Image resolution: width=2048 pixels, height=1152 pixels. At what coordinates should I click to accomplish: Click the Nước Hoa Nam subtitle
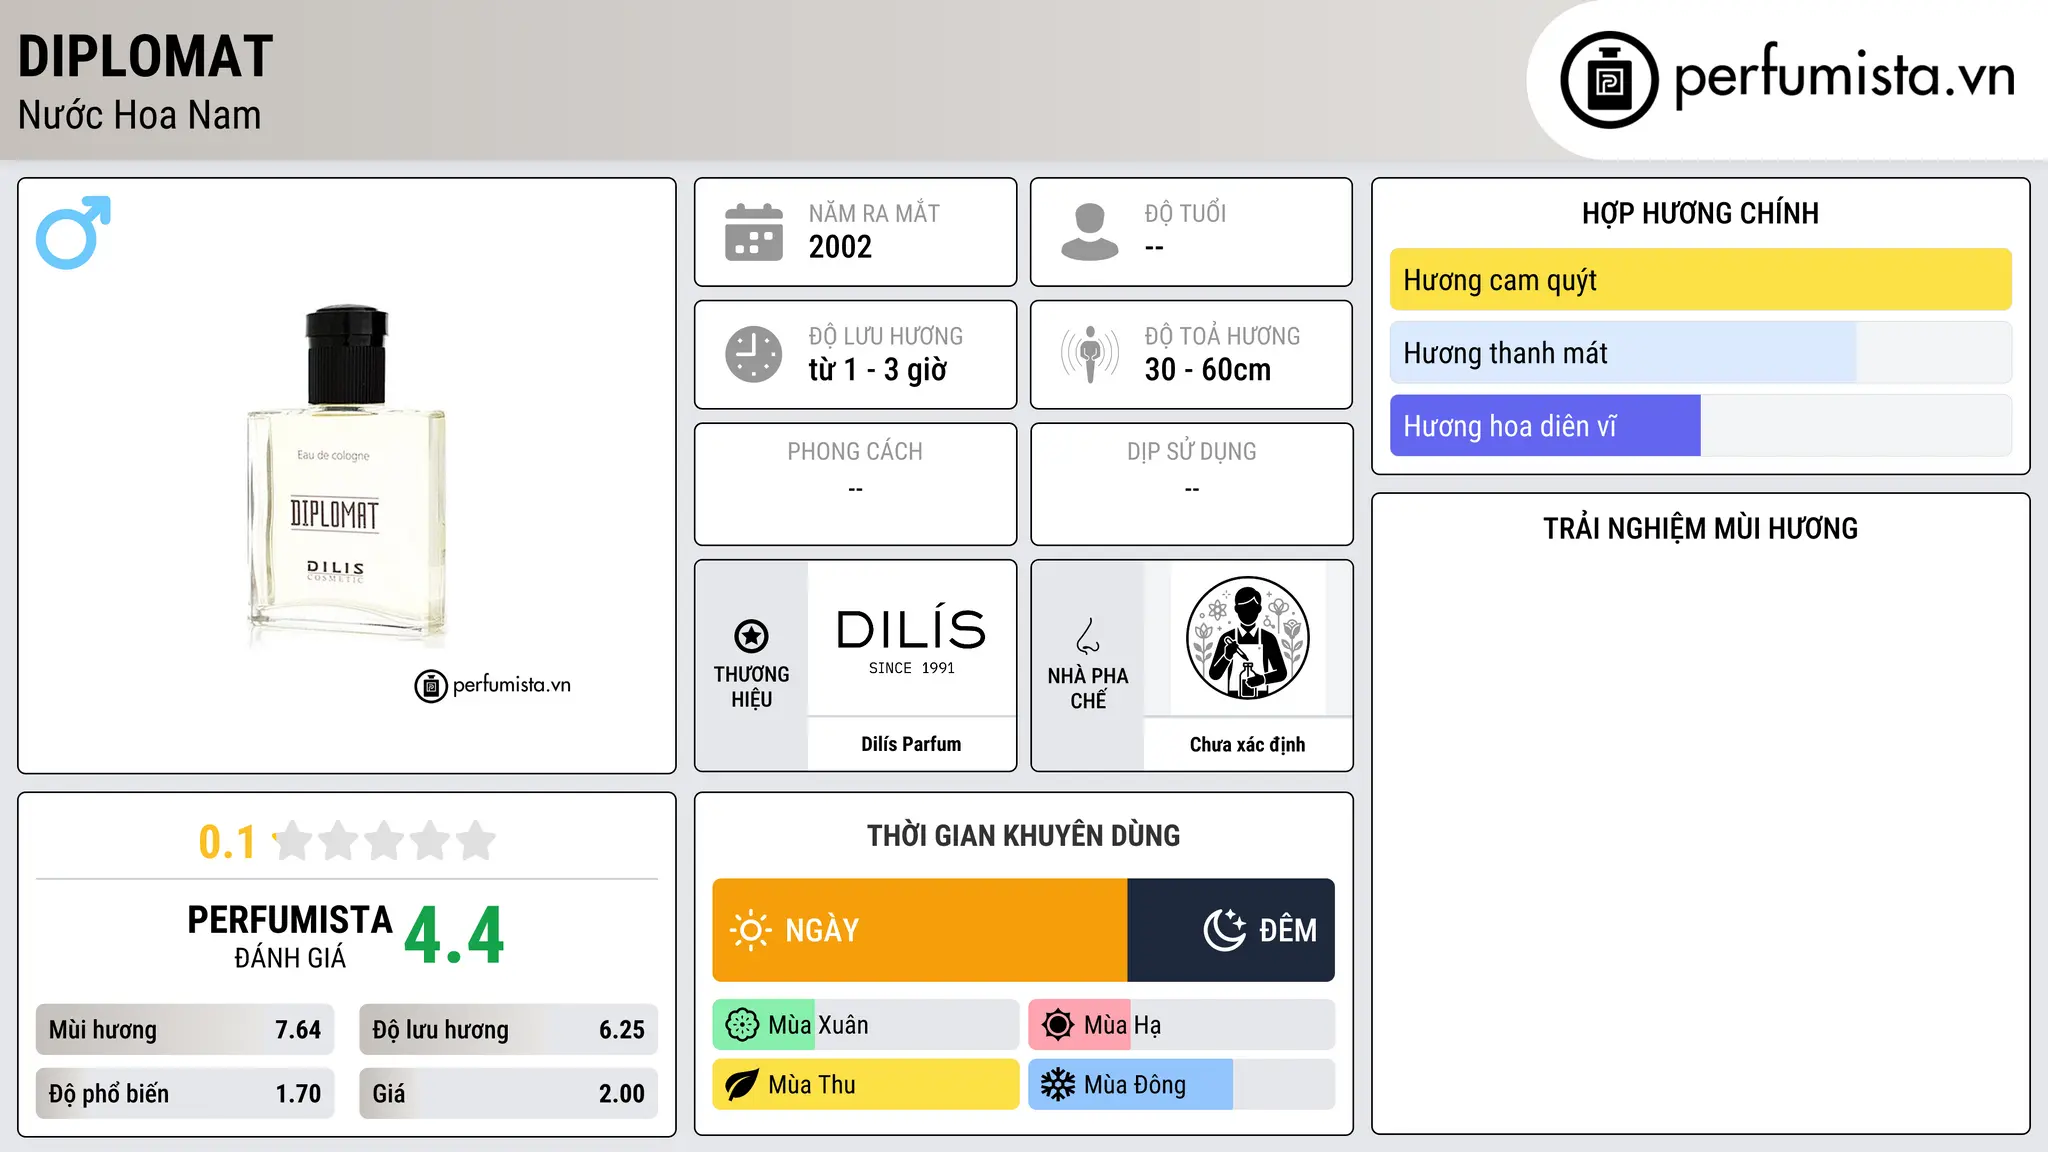click(140, 115)
